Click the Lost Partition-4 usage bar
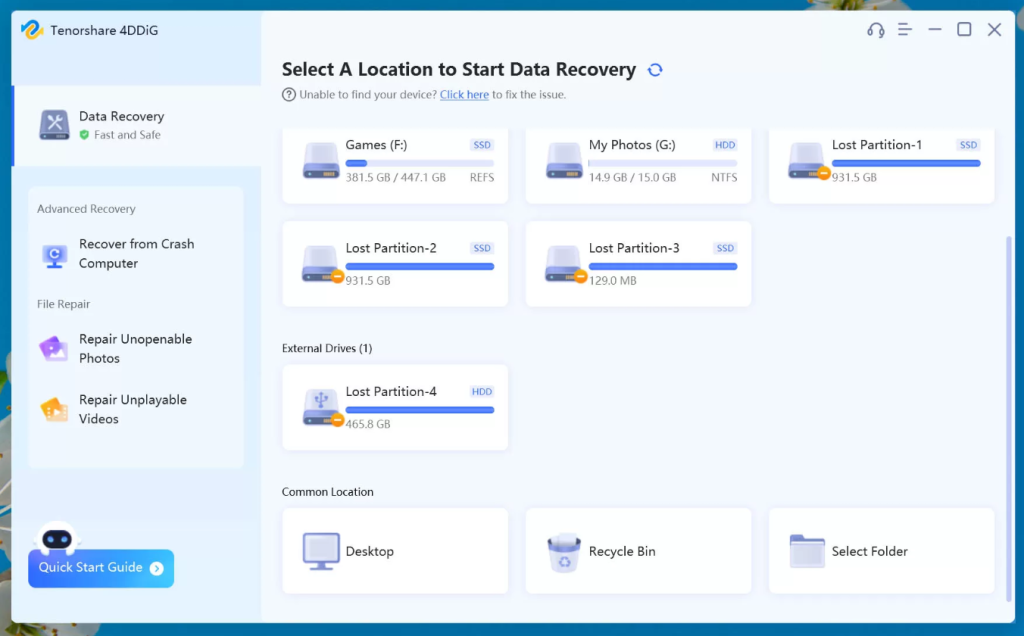1024x636 pixels. tap(419, 410)
